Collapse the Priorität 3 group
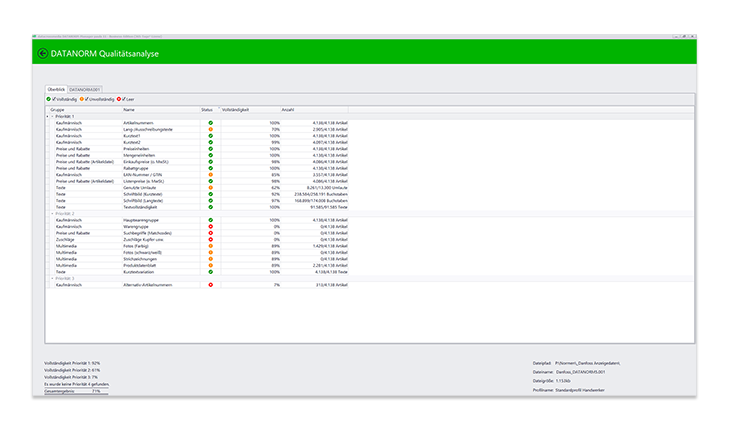The height and width of the screenshot is (430, 729). (x=52, y=278)
